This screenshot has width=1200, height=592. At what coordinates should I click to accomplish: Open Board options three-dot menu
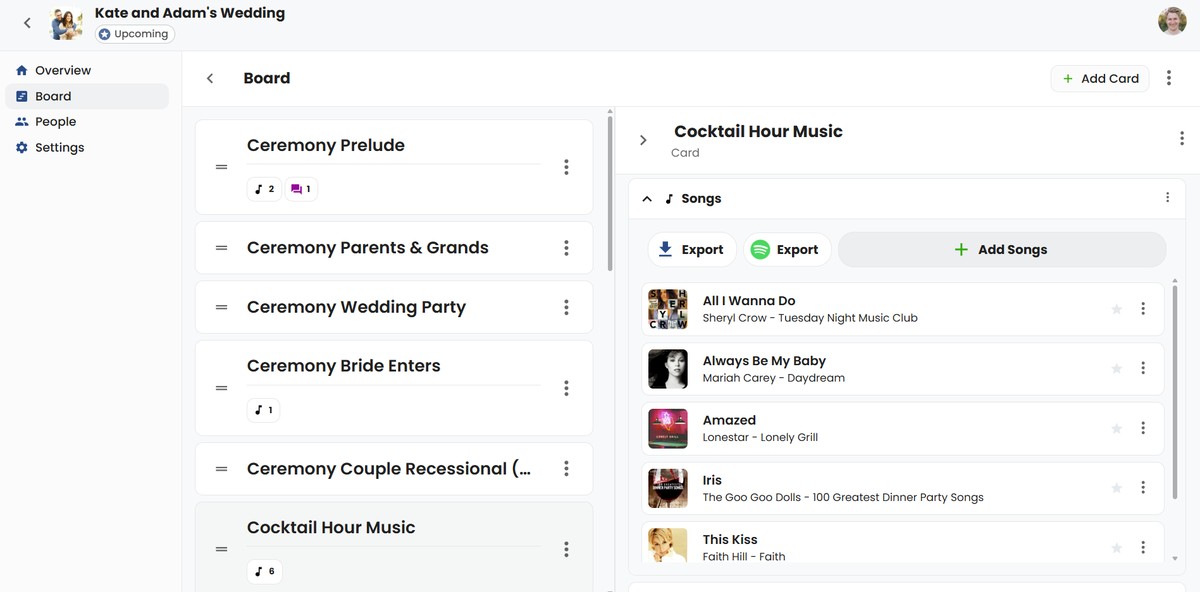click(x=1169, y=78)
